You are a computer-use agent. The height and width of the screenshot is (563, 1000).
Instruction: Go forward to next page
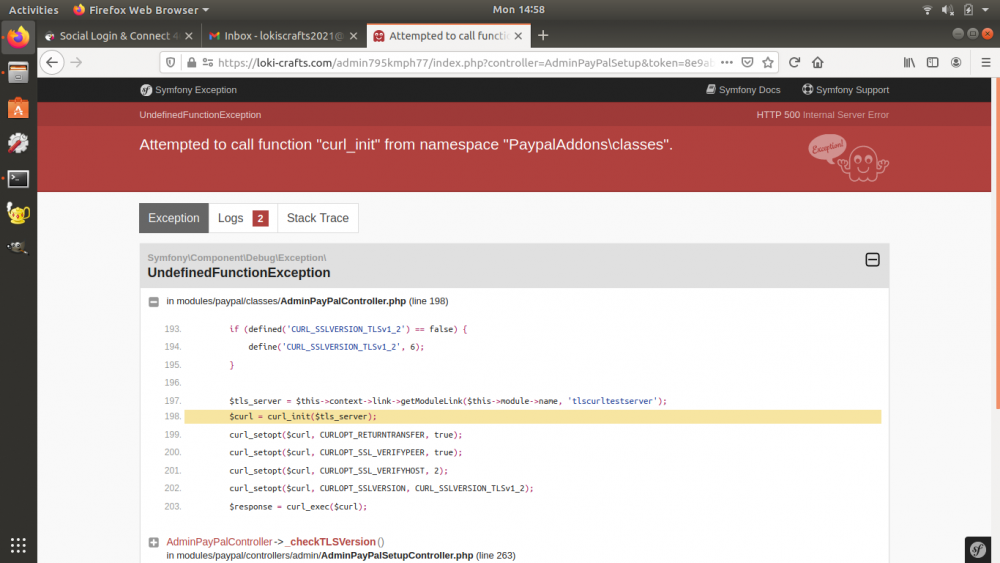point(77,62)
